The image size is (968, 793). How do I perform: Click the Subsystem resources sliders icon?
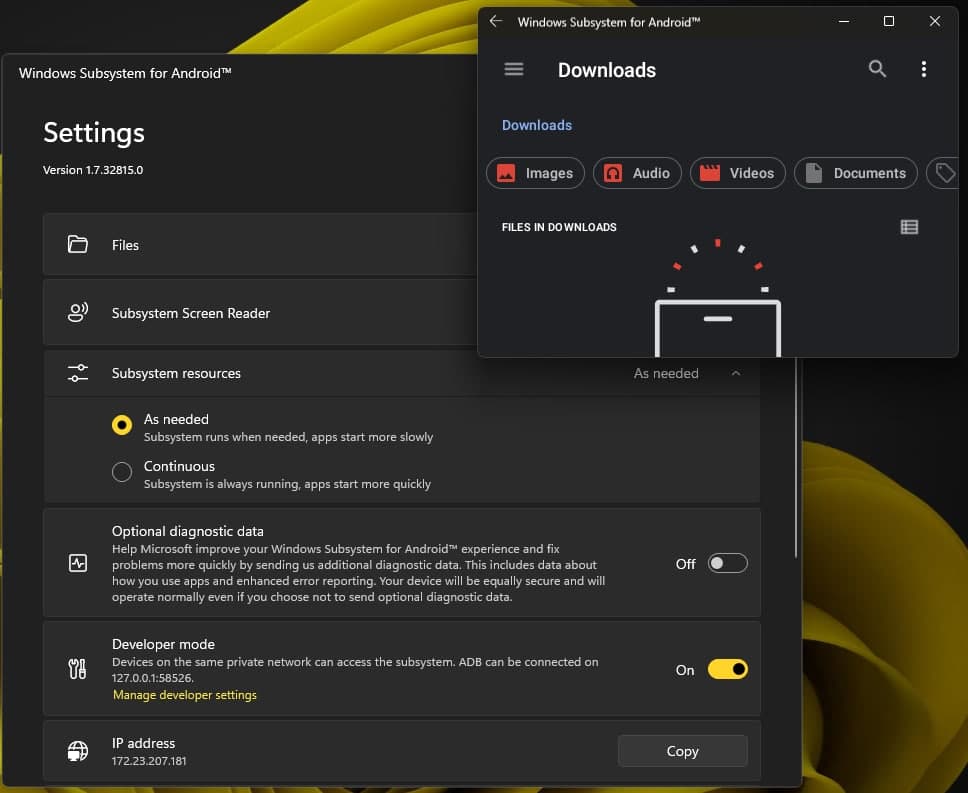78,371
